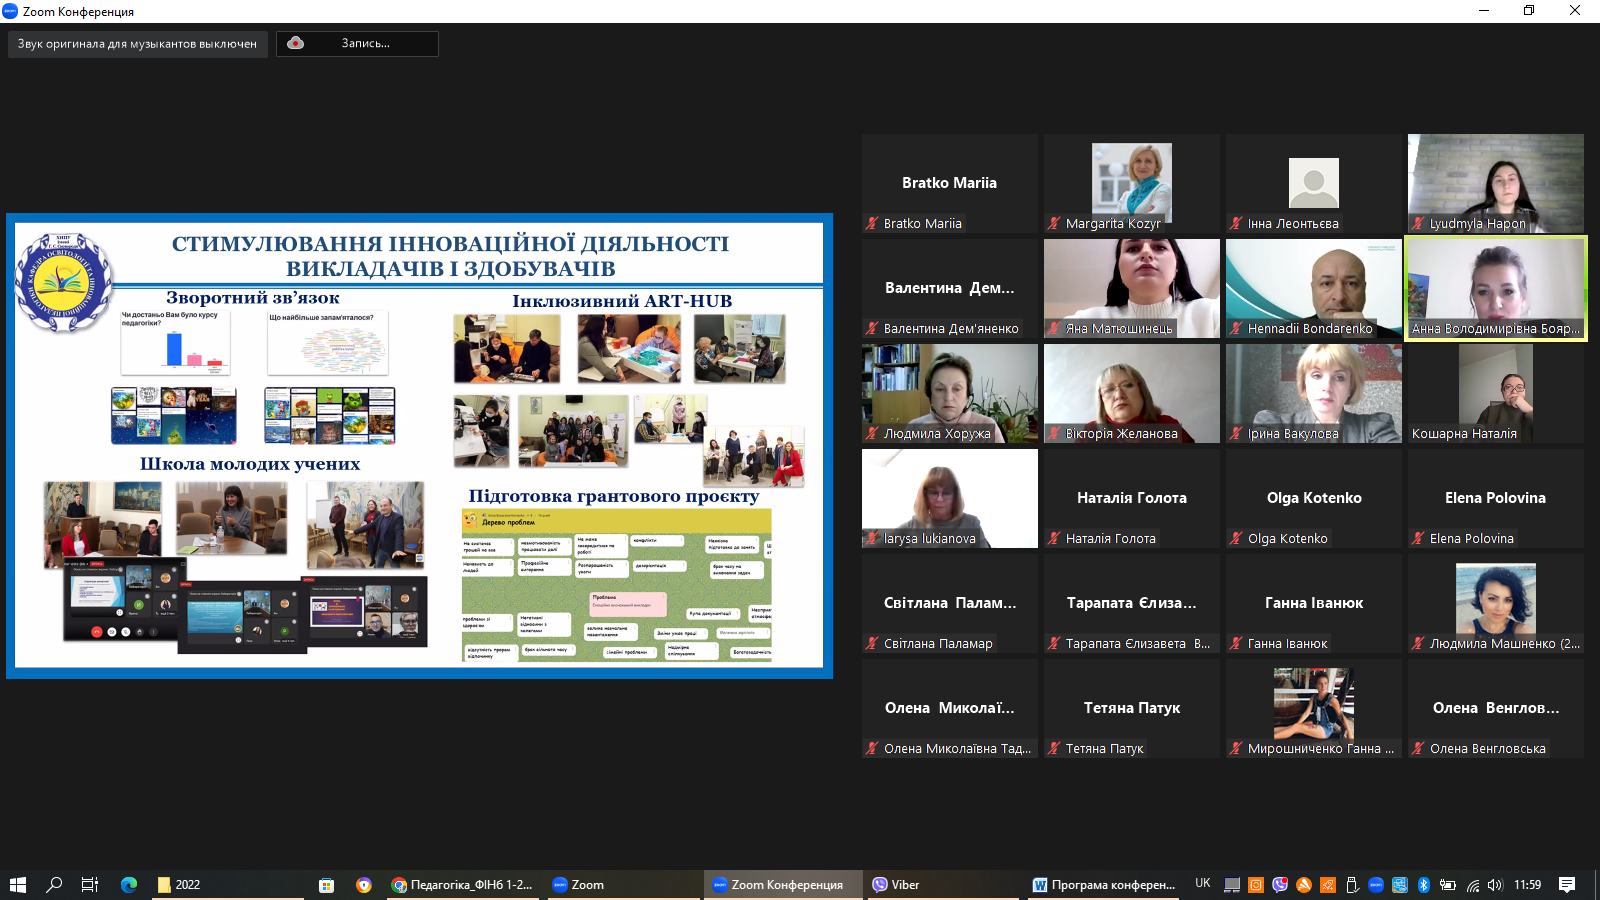The height and width of the screenshot is (900, 1600).
Task: Switch the UK keyboard language indicator
Action: [1202, 884]
